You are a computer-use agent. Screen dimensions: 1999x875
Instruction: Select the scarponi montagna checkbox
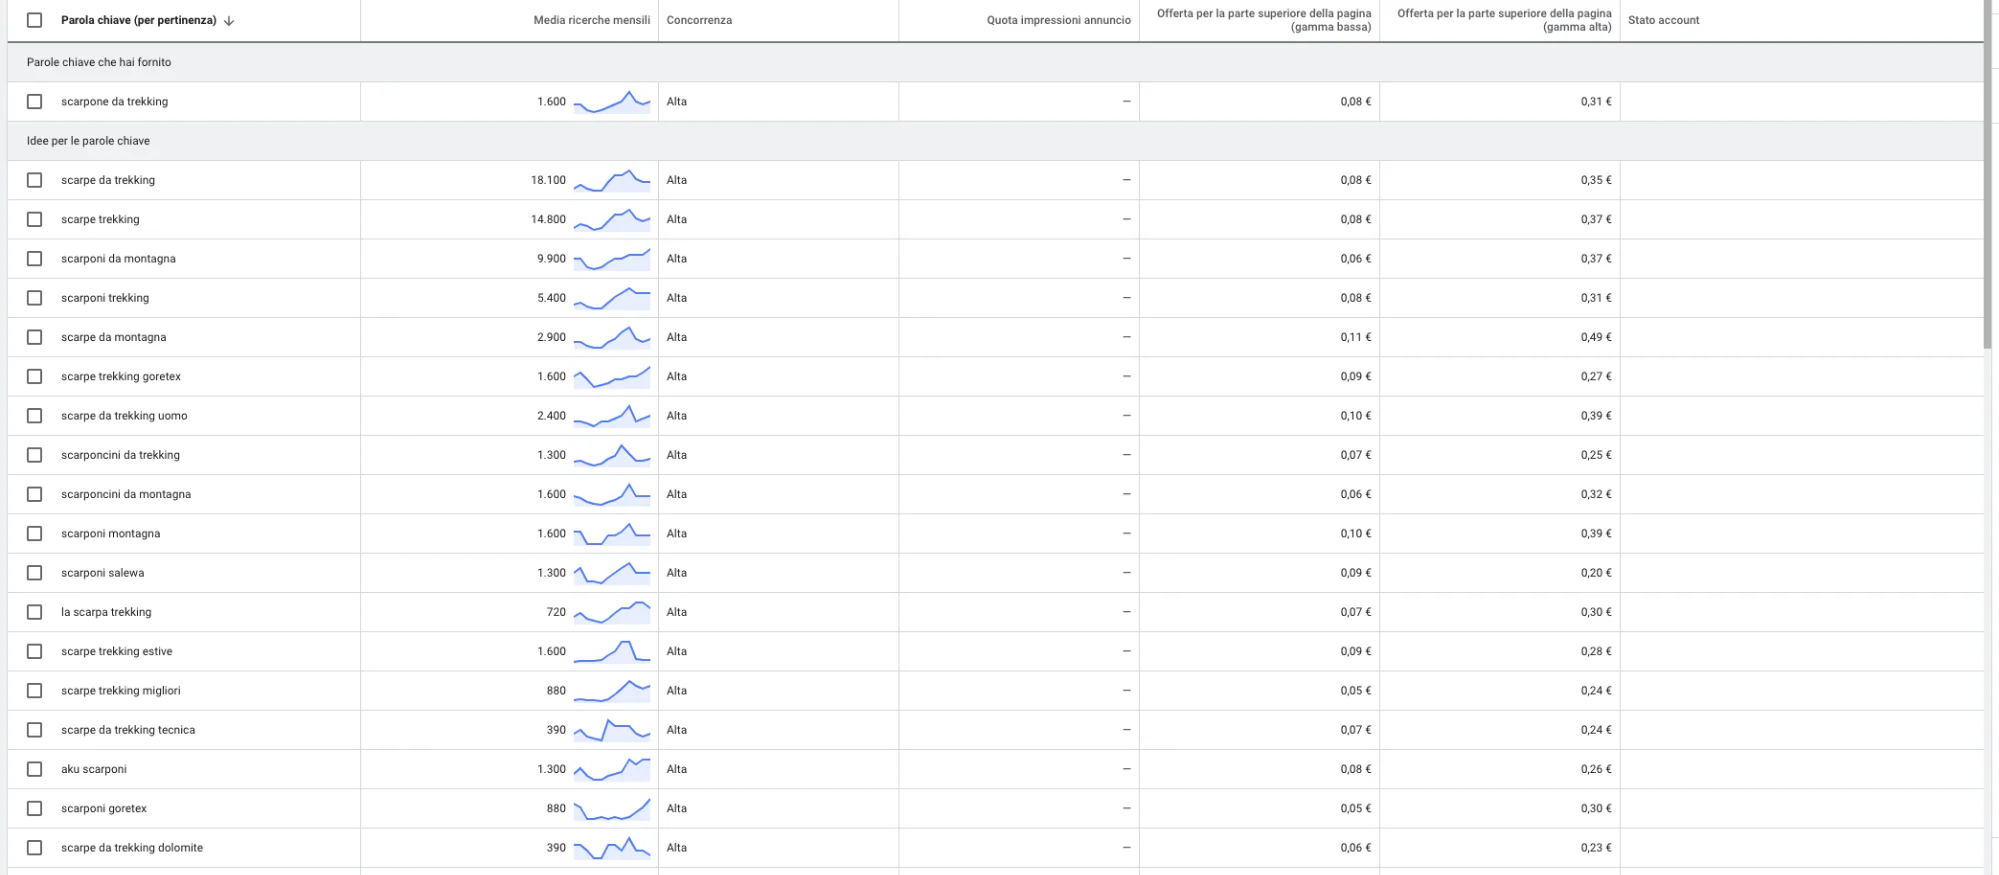35,533
